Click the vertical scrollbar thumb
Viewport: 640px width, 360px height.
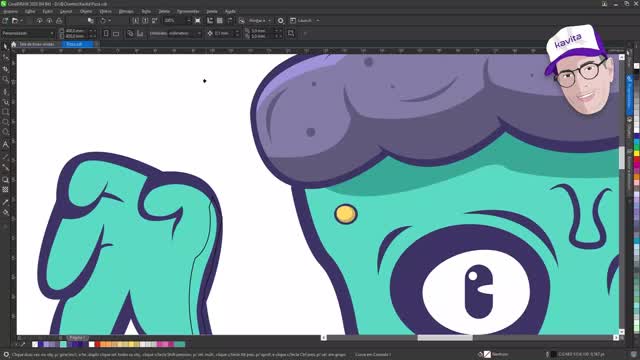tap(622, 157)
